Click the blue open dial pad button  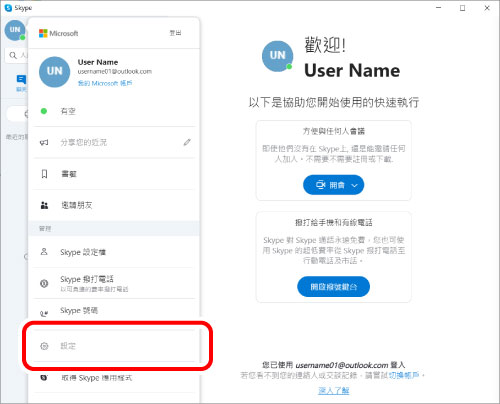333,286
